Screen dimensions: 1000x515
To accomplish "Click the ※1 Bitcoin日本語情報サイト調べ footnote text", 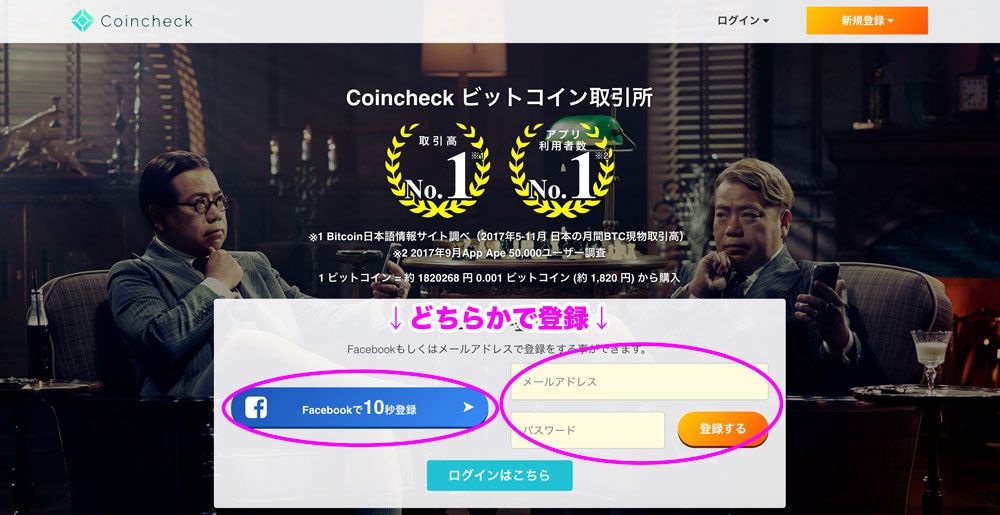I will (x=498, y=236).
